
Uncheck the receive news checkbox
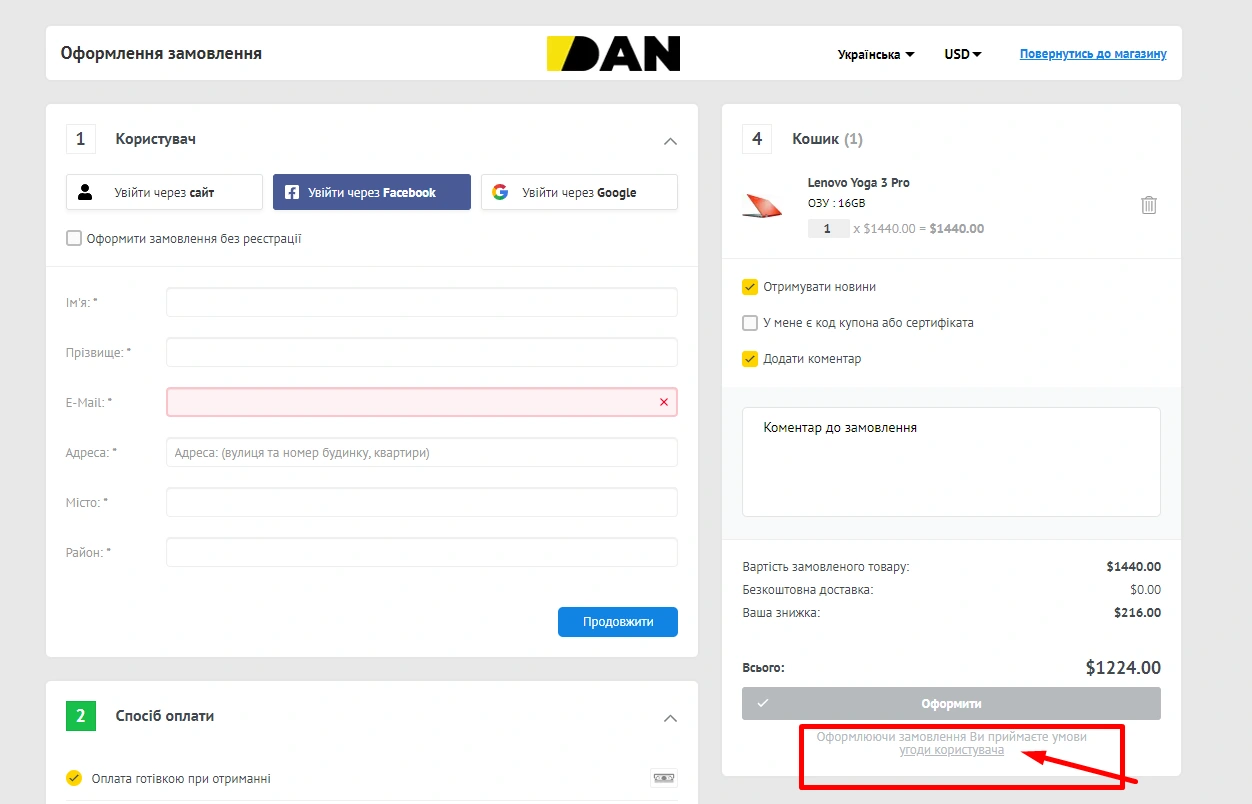point(750,287)
